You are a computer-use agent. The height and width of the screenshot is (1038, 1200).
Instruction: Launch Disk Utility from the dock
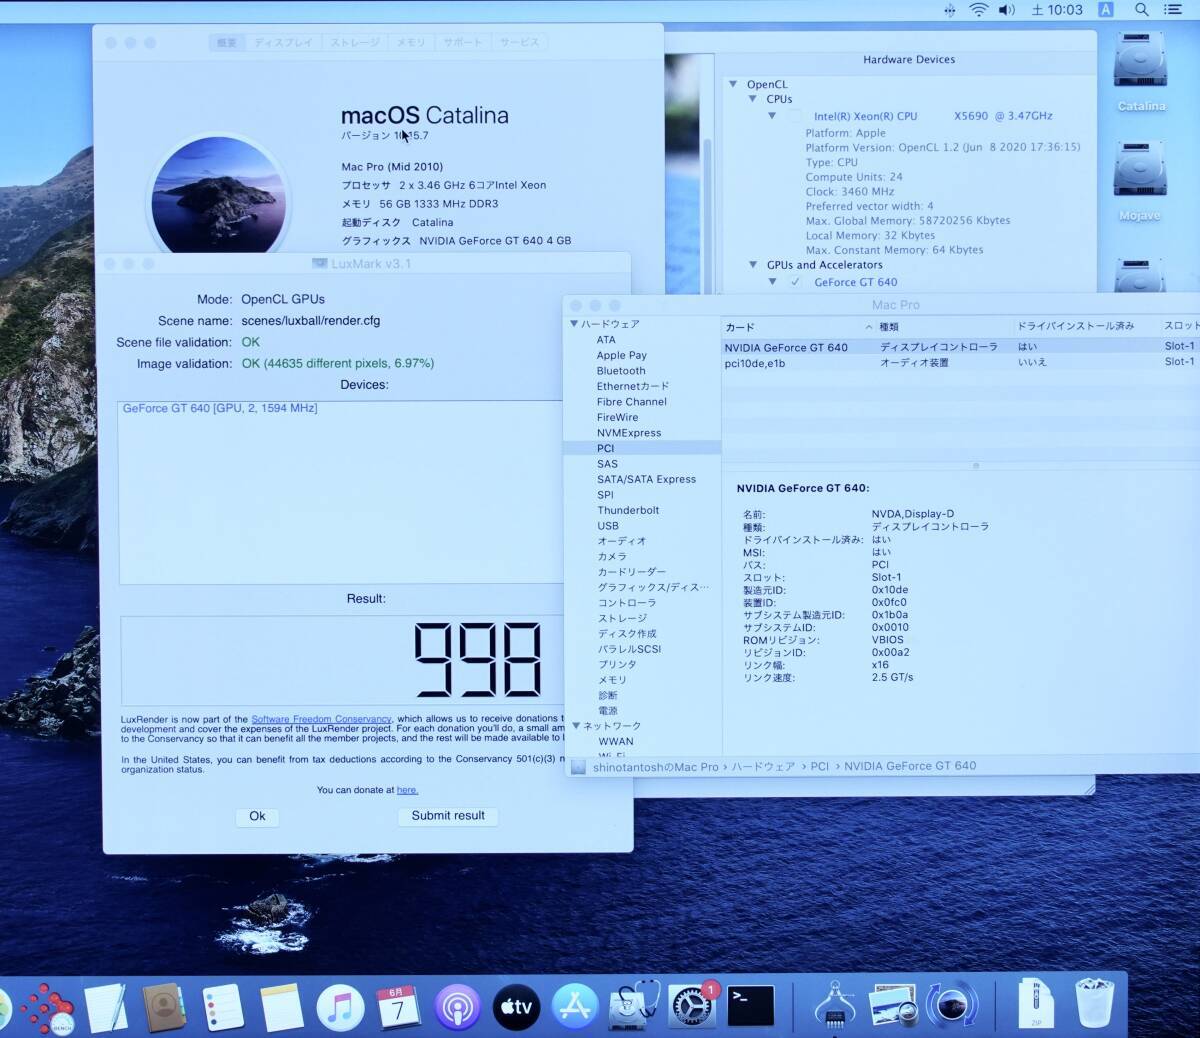[x=634, y=1004]
